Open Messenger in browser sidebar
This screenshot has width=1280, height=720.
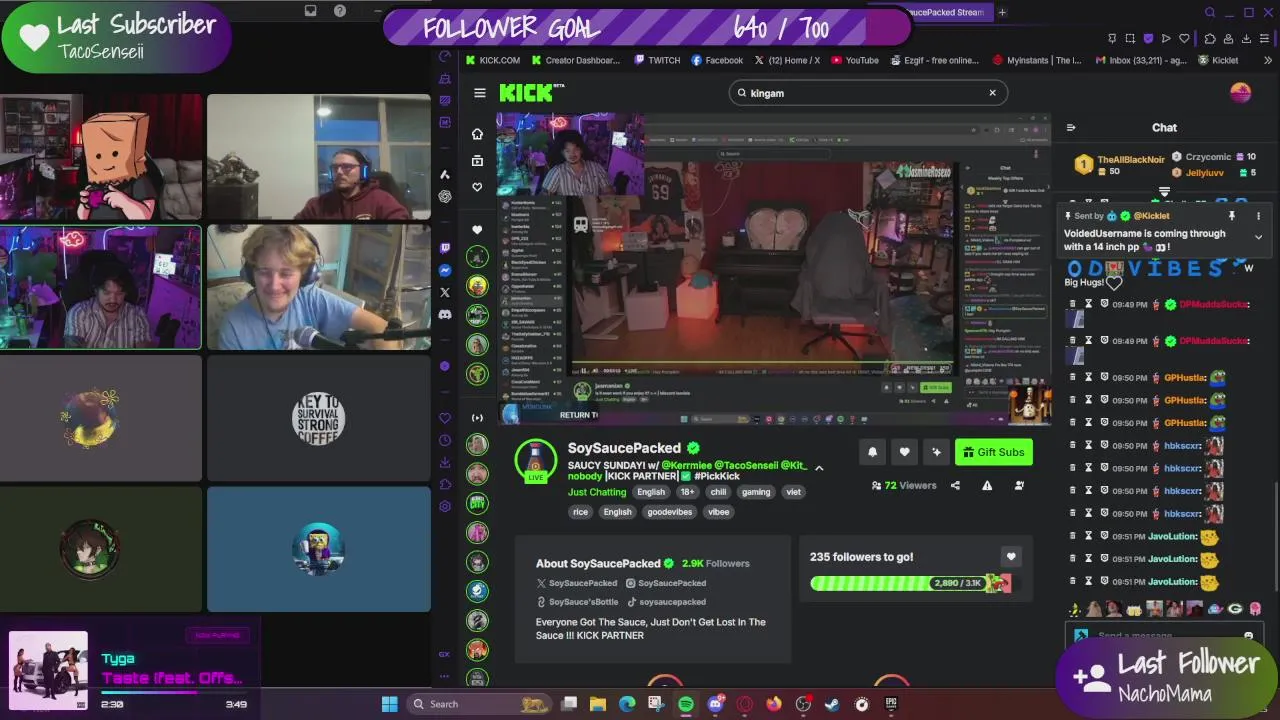[445, 270]
